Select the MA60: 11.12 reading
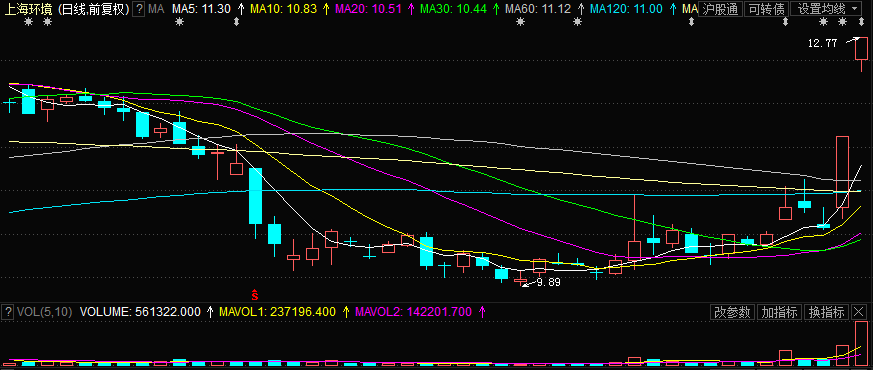The width and height of the screenshot is (873, 370). coord(537,8)
